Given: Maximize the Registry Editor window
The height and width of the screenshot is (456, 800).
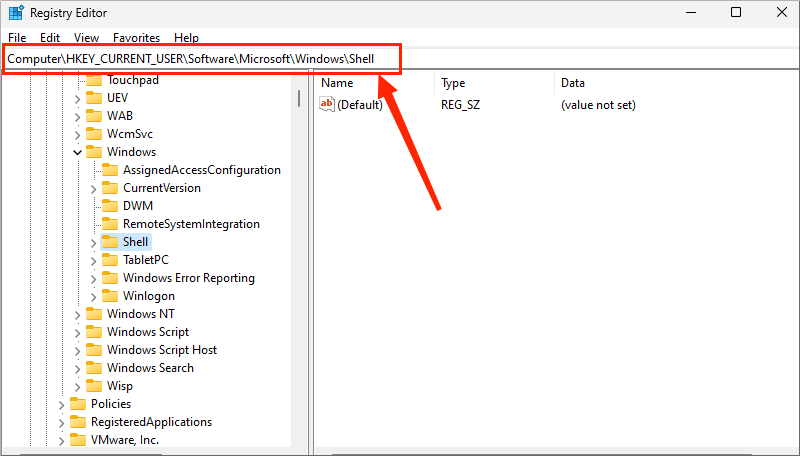Looking at the screenshot, I should coord(736,12).
